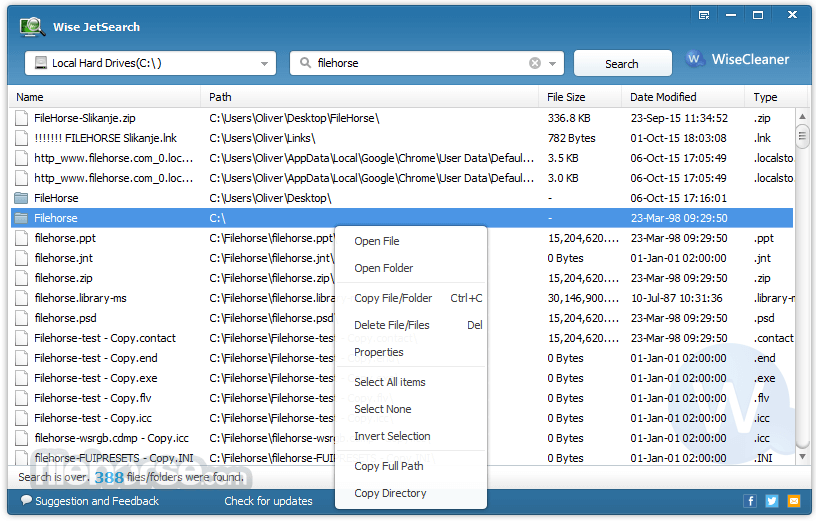Choose Copy Directory menu entry
816x521 pixels.
point(411,493)
